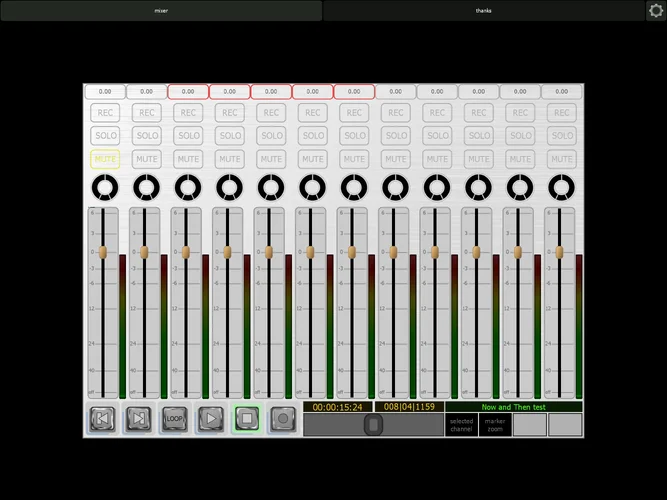
Task: Open settings with the gear icon
Action: pyautogui.click(x=655, y=10)
